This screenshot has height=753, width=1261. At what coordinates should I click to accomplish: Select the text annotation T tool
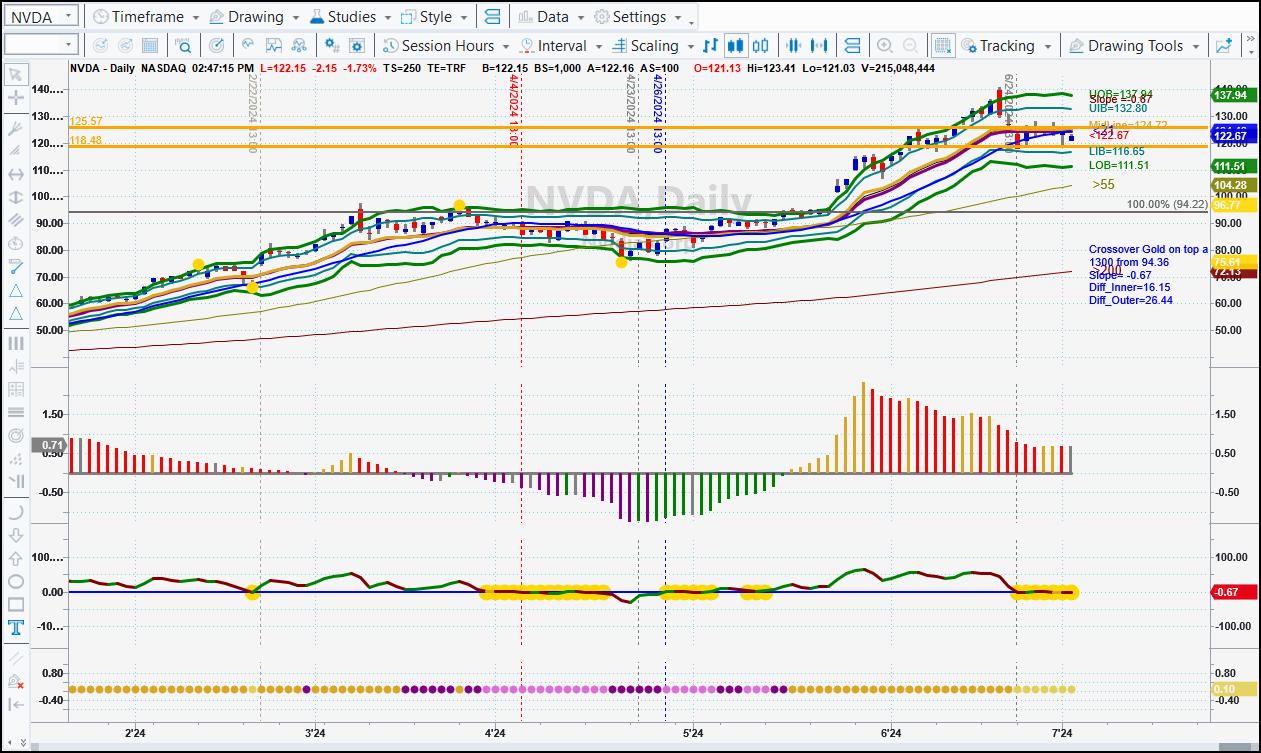(x=16, y=628)
